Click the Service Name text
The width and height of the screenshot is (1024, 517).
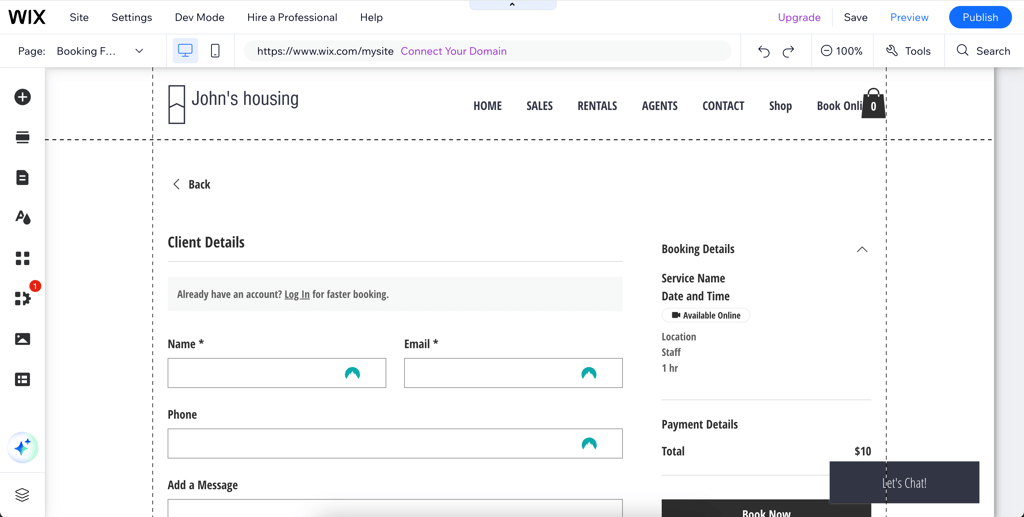point(693,278)
